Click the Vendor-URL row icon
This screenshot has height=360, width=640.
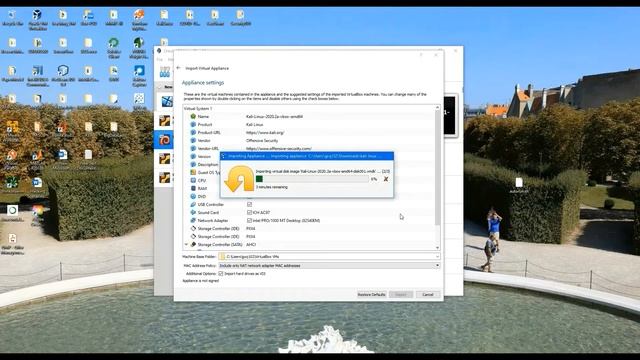(193, 148)
